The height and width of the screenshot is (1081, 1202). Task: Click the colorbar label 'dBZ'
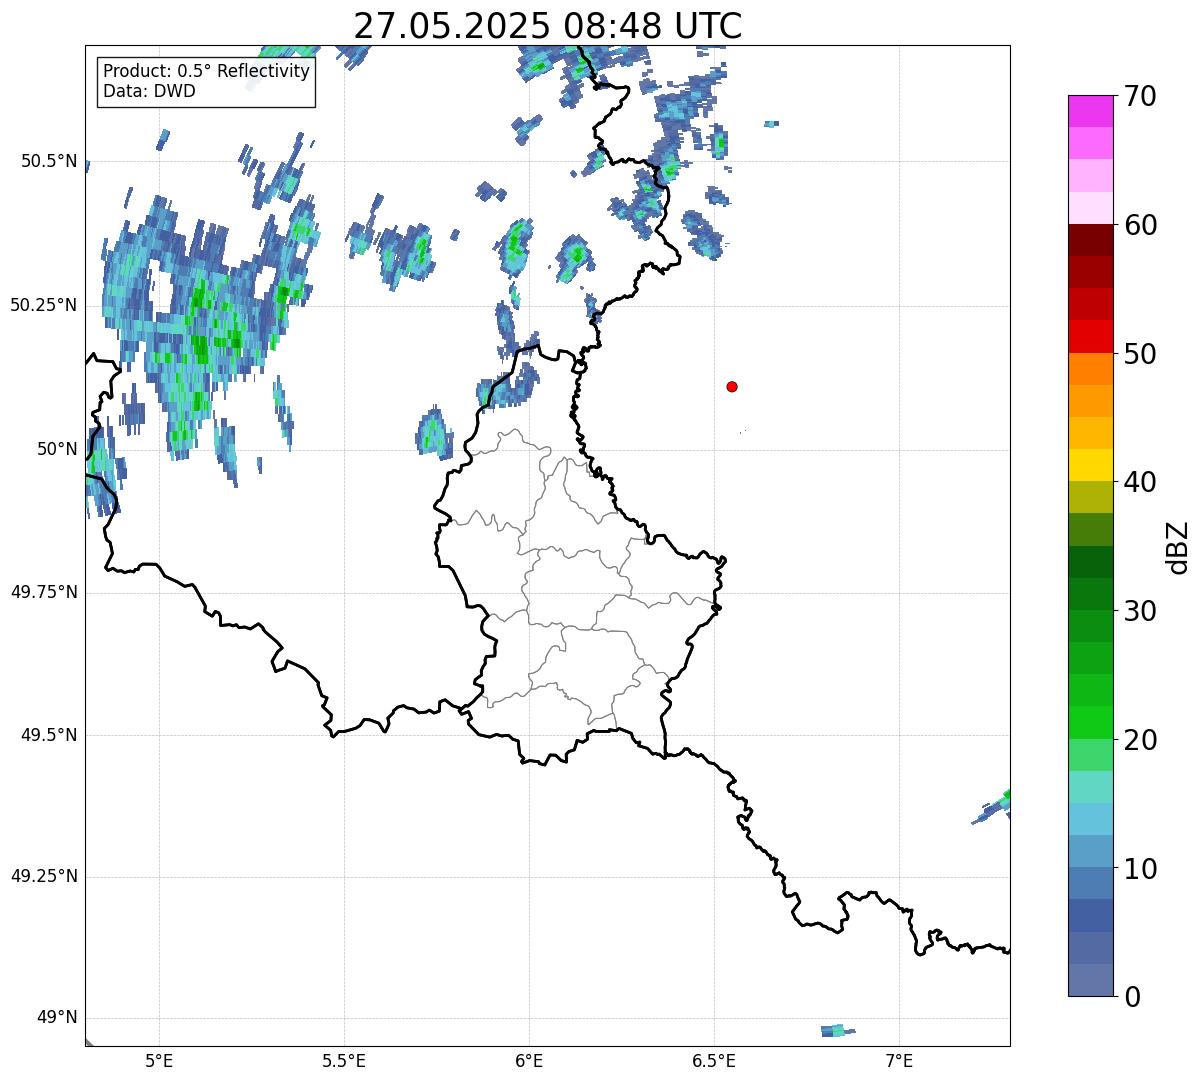tap(1177, 547)
